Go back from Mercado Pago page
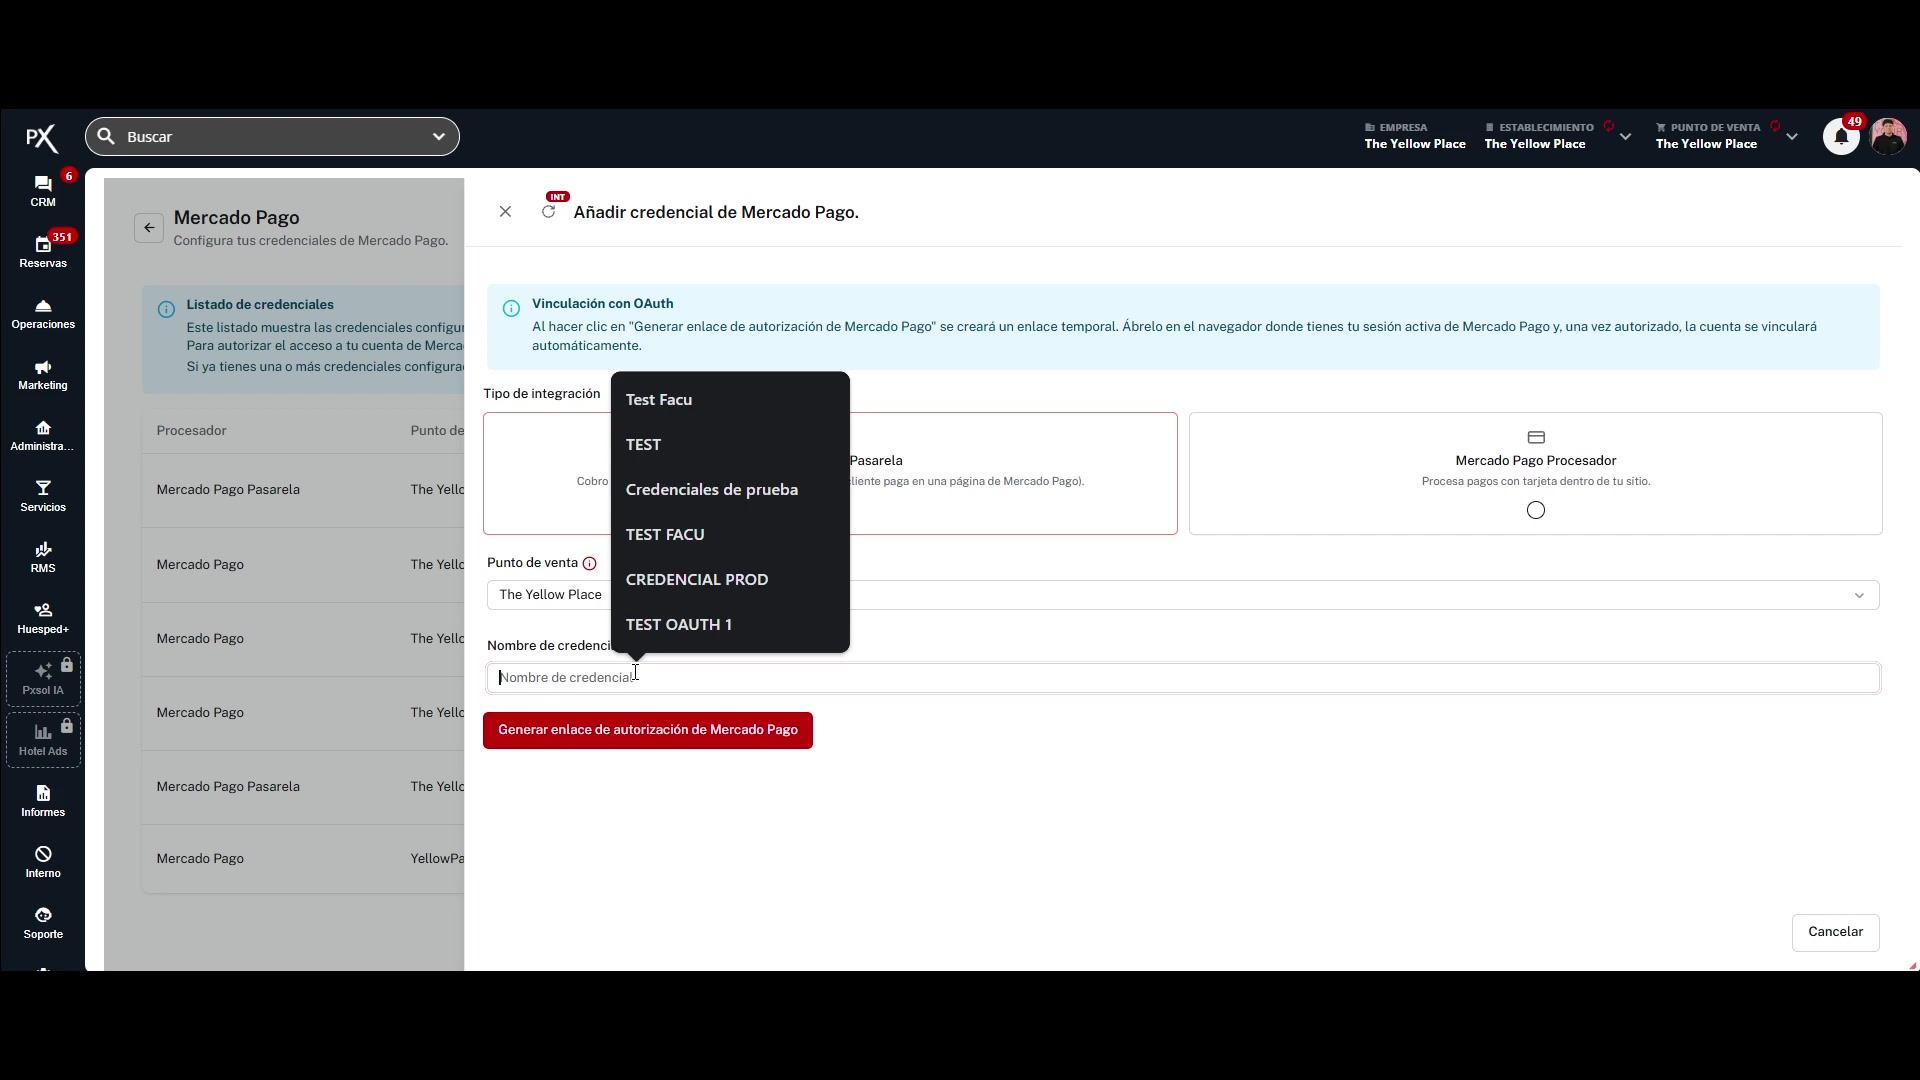This screenshot has width=1920, height=1080. (x=149, y=228)
